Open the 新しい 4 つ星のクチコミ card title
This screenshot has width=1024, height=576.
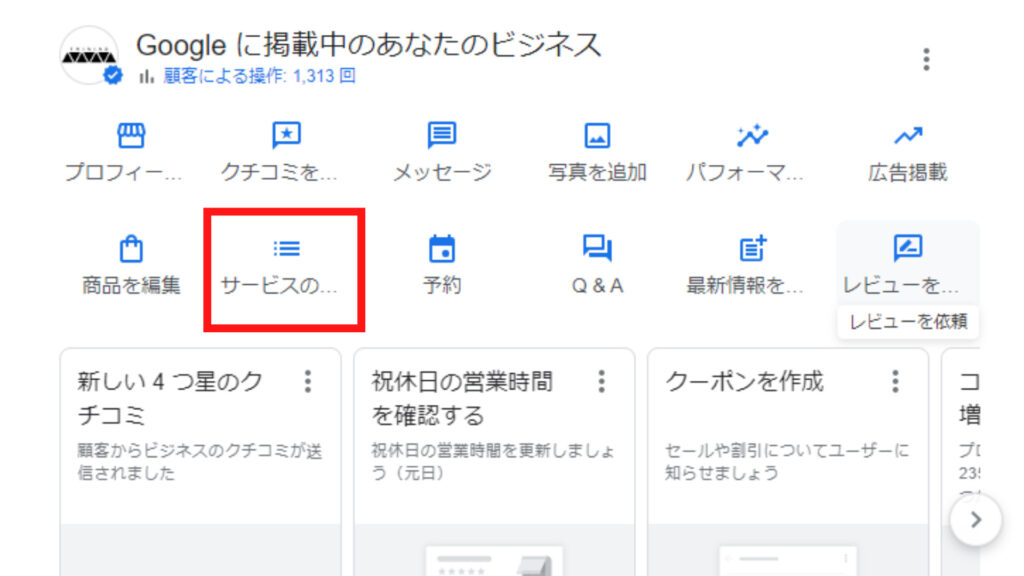(170, 398)
